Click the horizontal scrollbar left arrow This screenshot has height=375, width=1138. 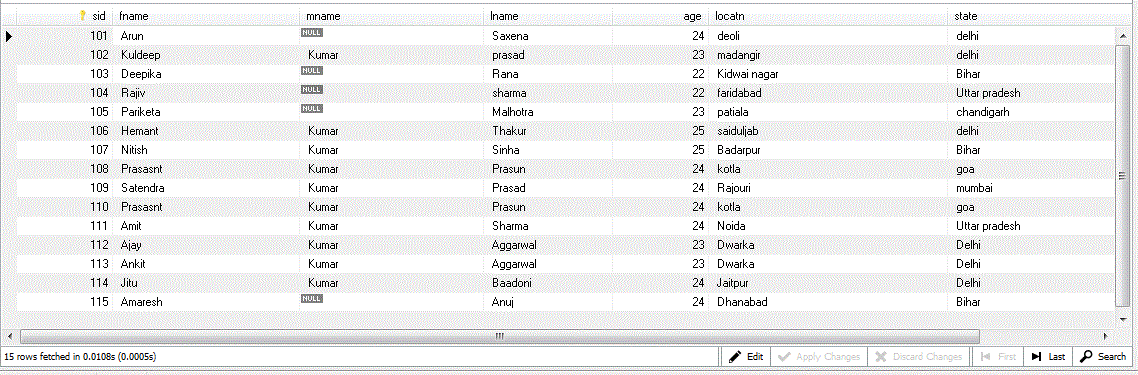click(10, 337)
